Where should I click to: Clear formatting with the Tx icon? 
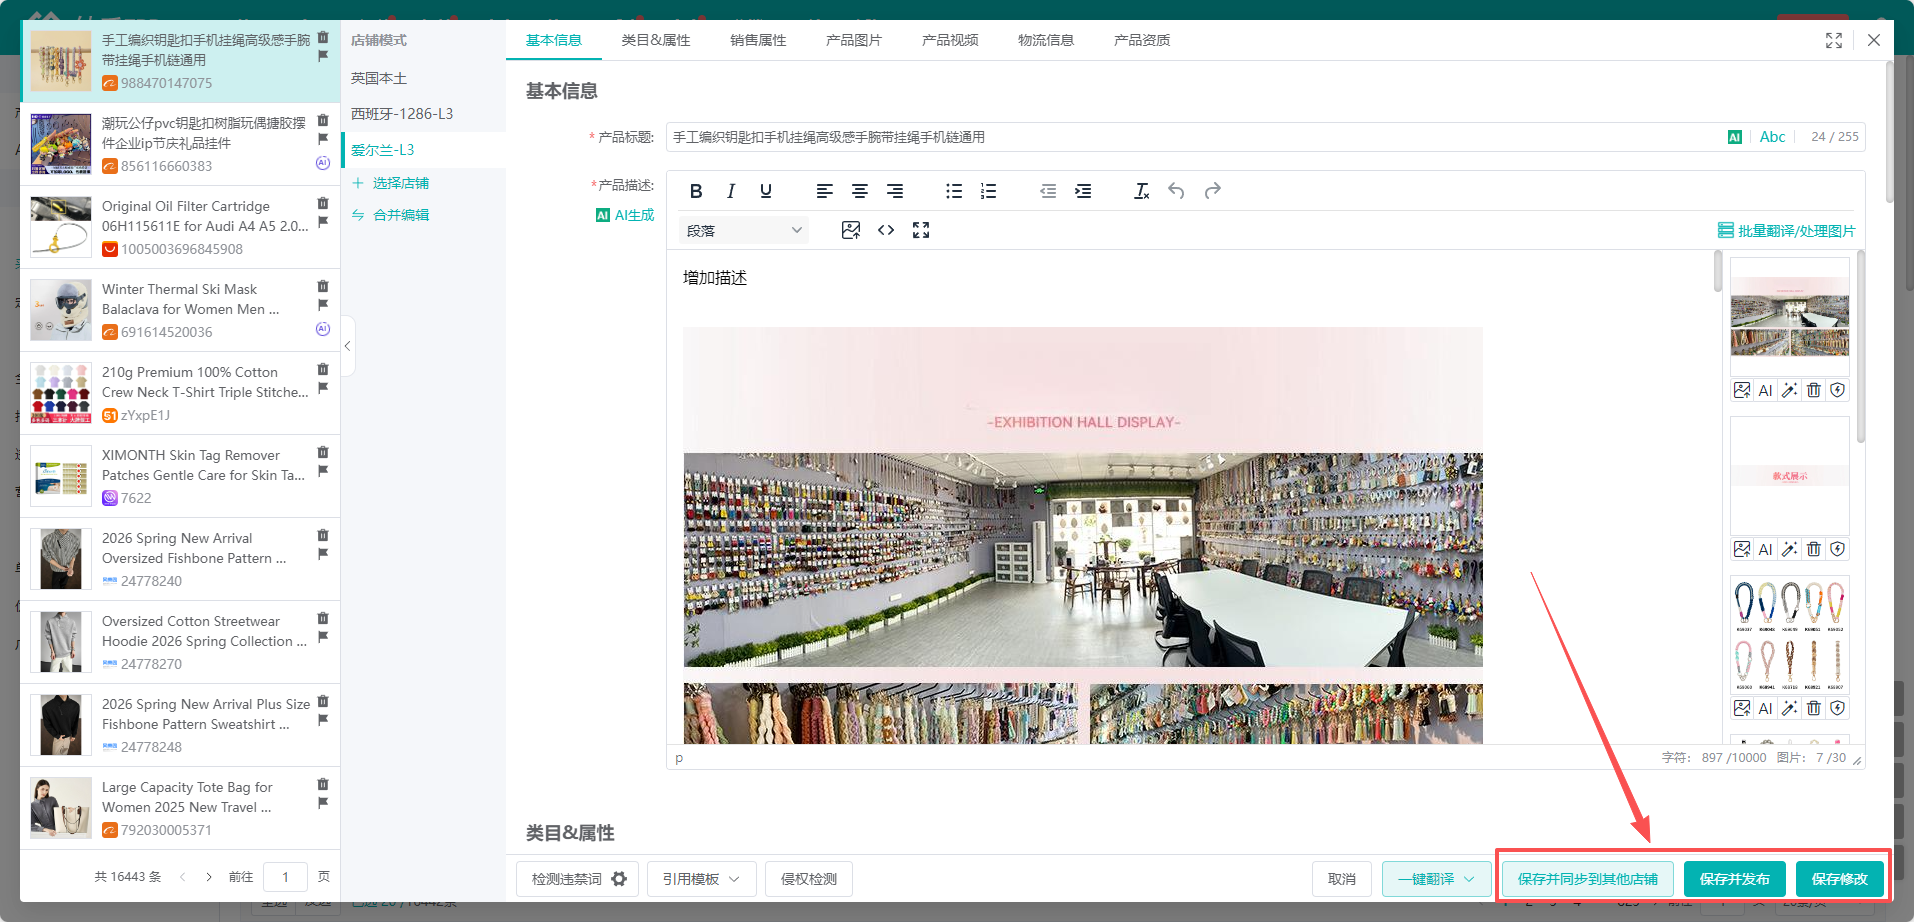tap(1142, 191)
